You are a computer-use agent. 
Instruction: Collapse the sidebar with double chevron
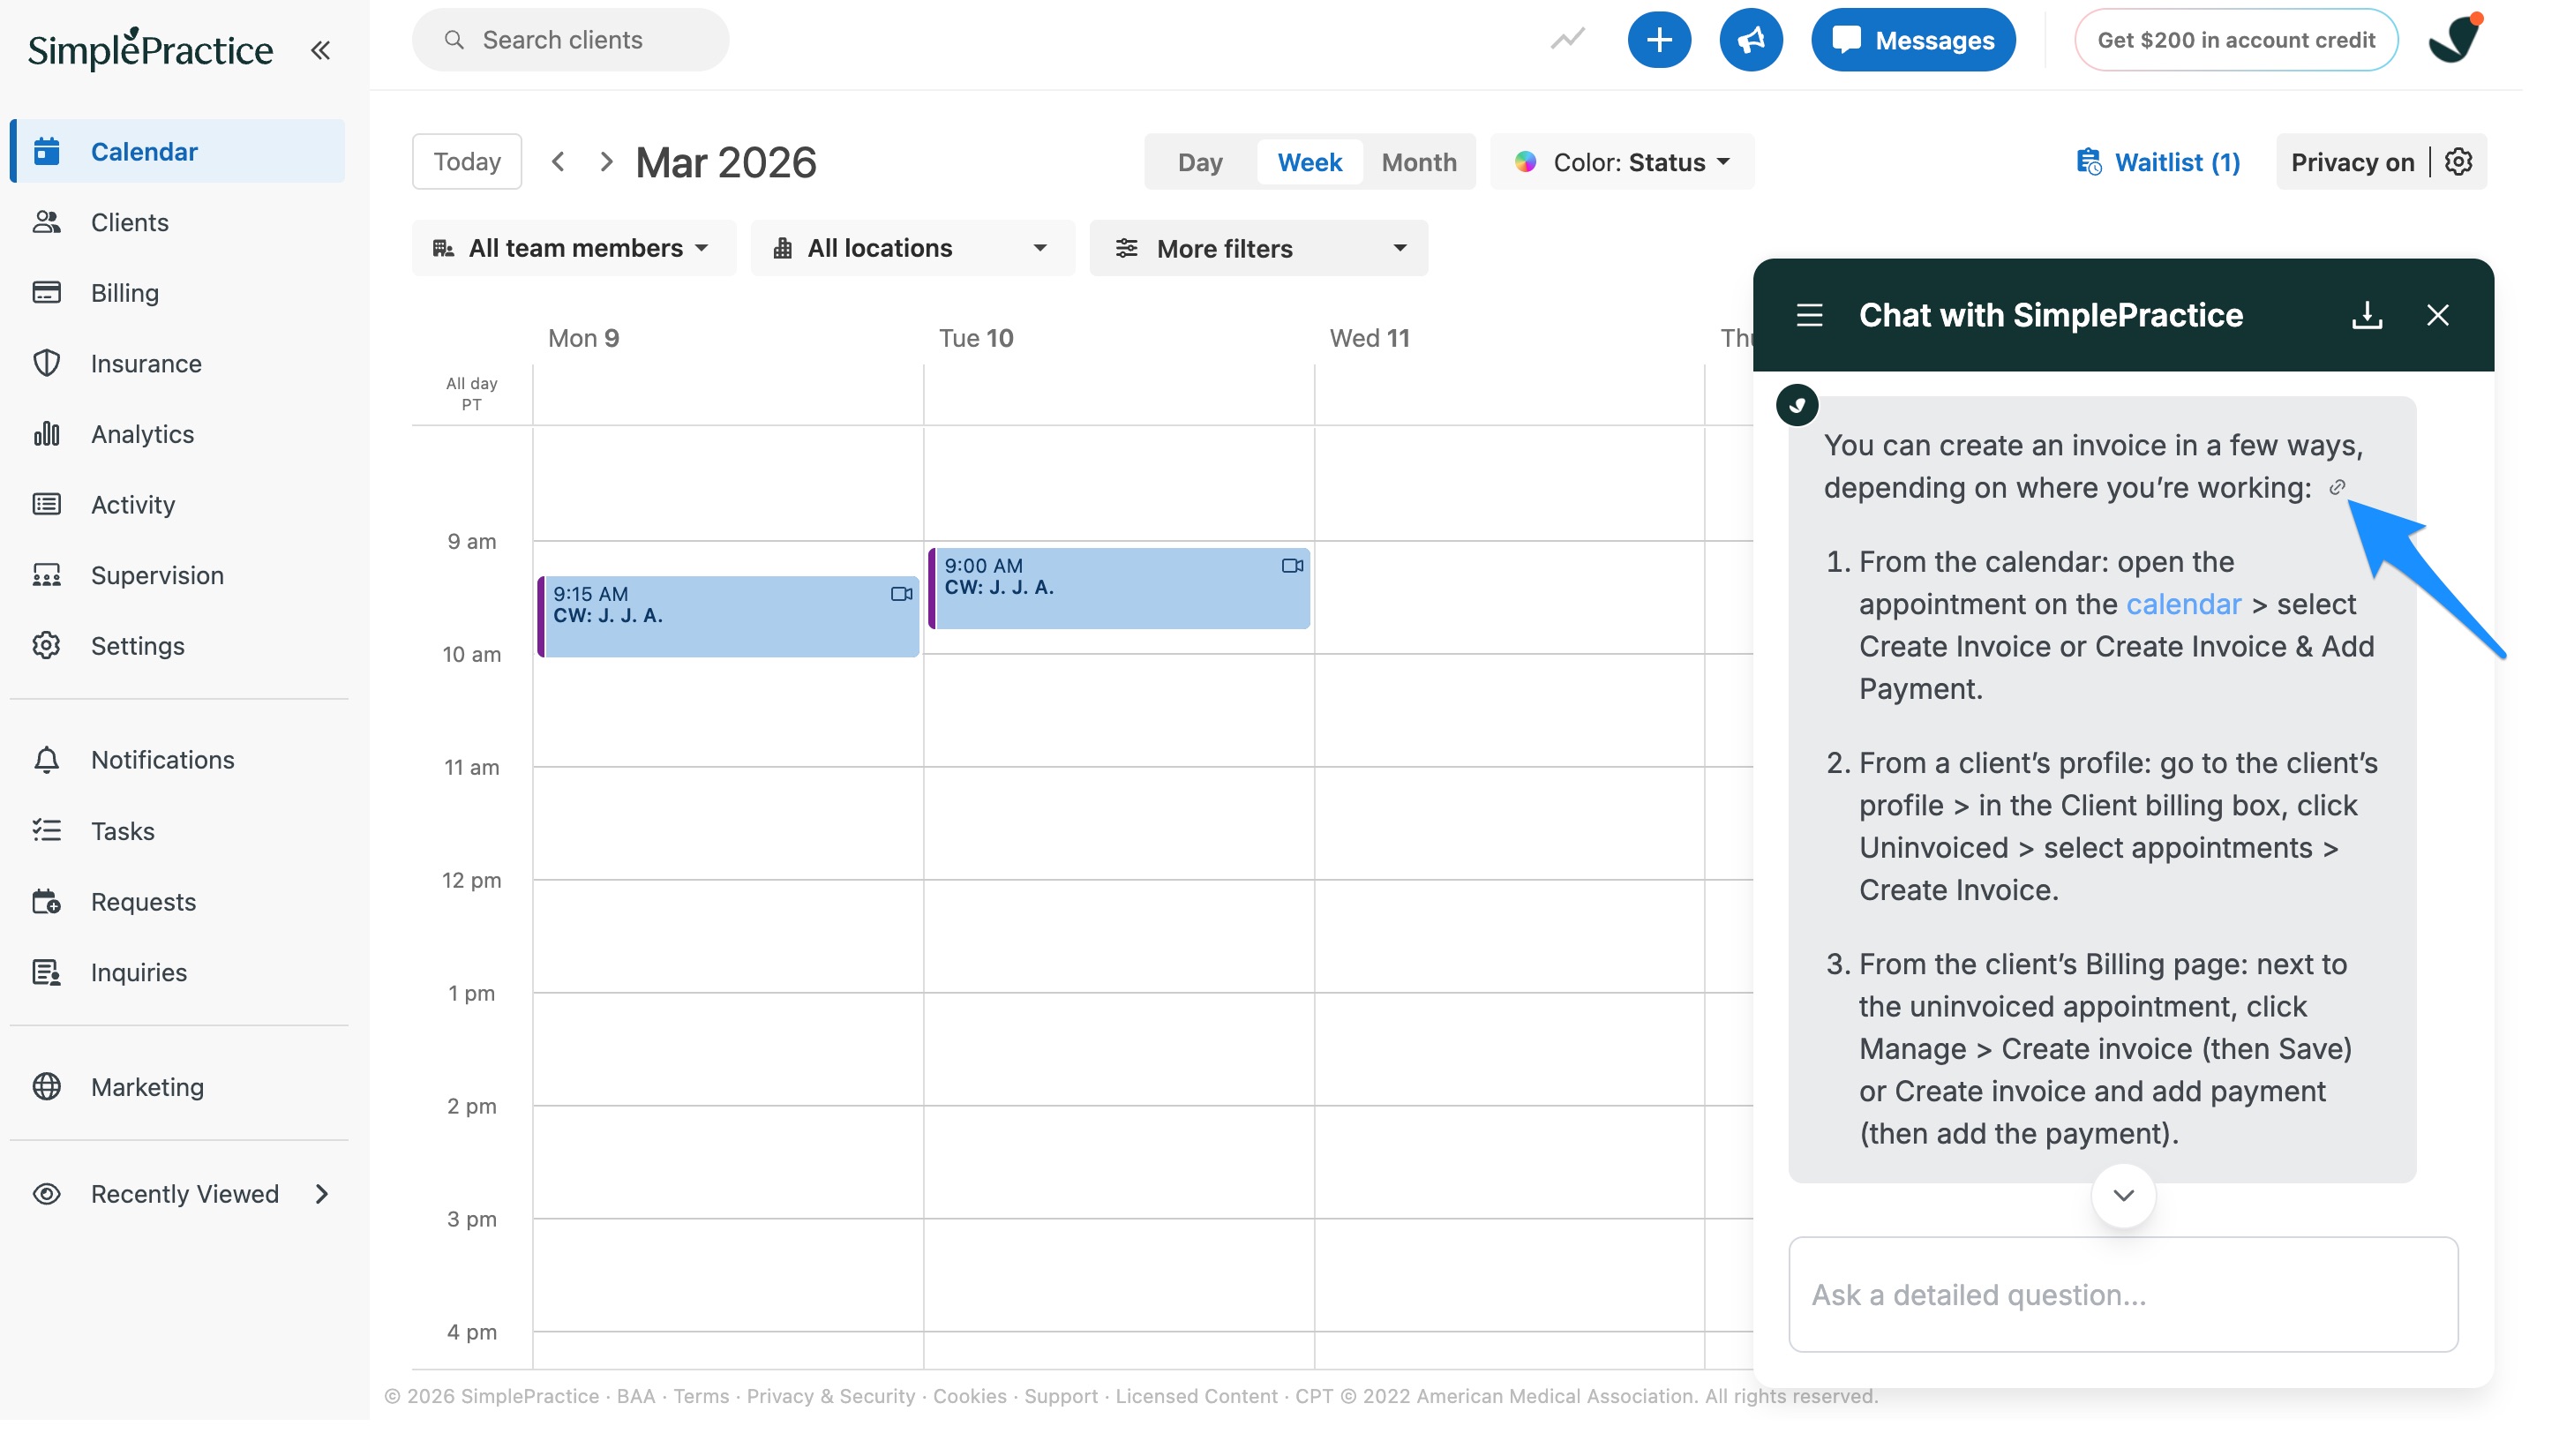[320, 50]
